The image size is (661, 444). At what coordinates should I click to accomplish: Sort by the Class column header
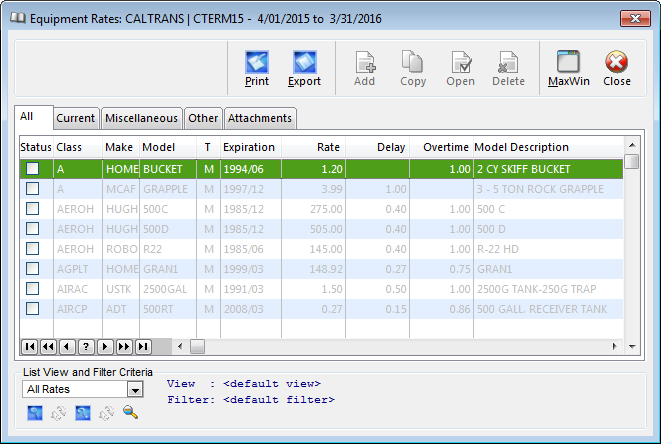tap(78, 147)
